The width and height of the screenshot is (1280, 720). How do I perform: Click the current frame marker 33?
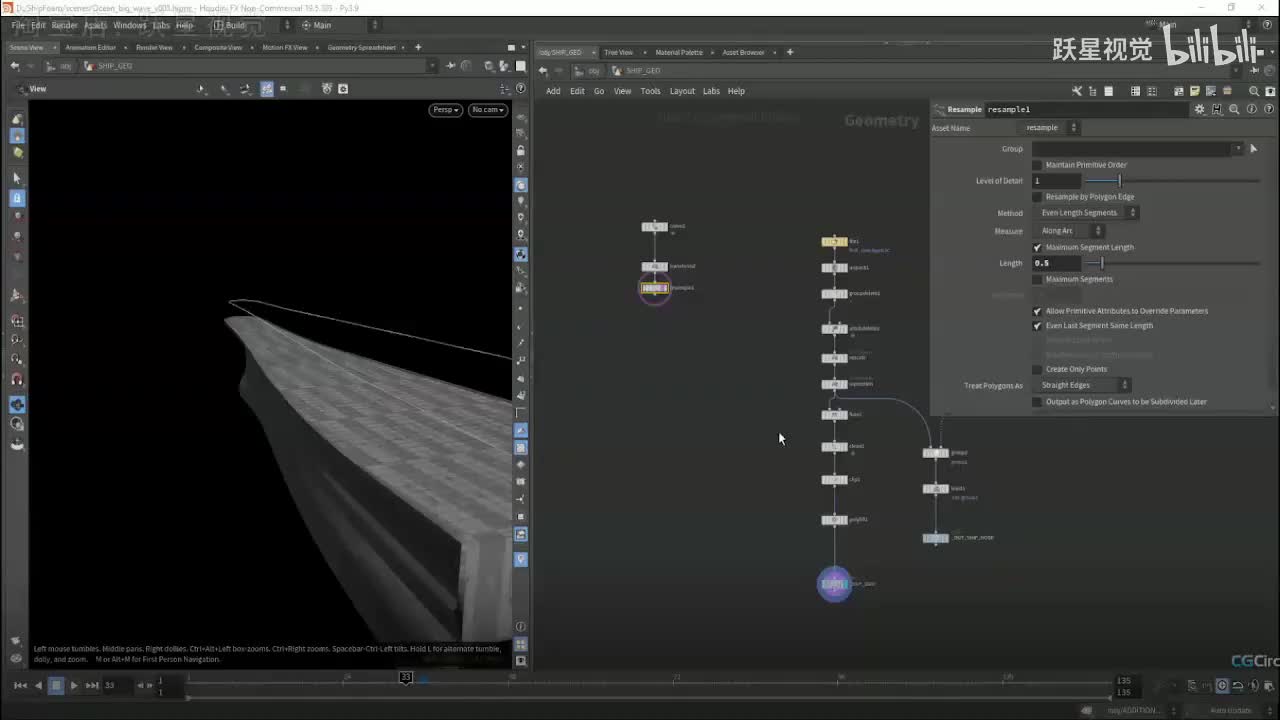pos(405,677)
